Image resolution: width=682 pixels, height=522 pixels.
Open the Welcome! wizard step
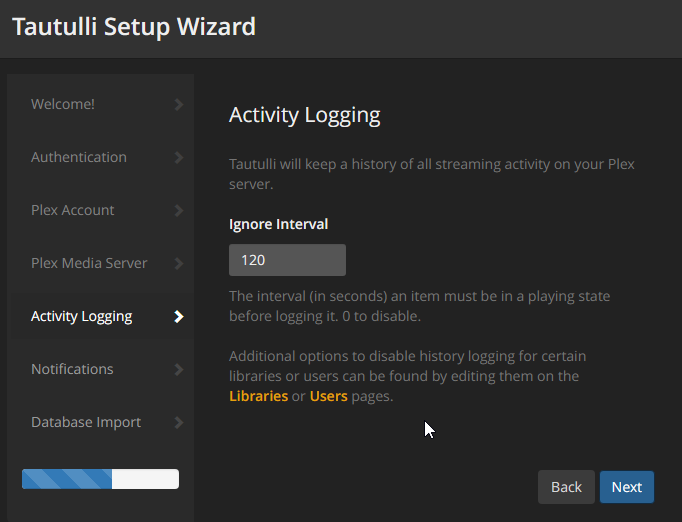click(63, 104)
